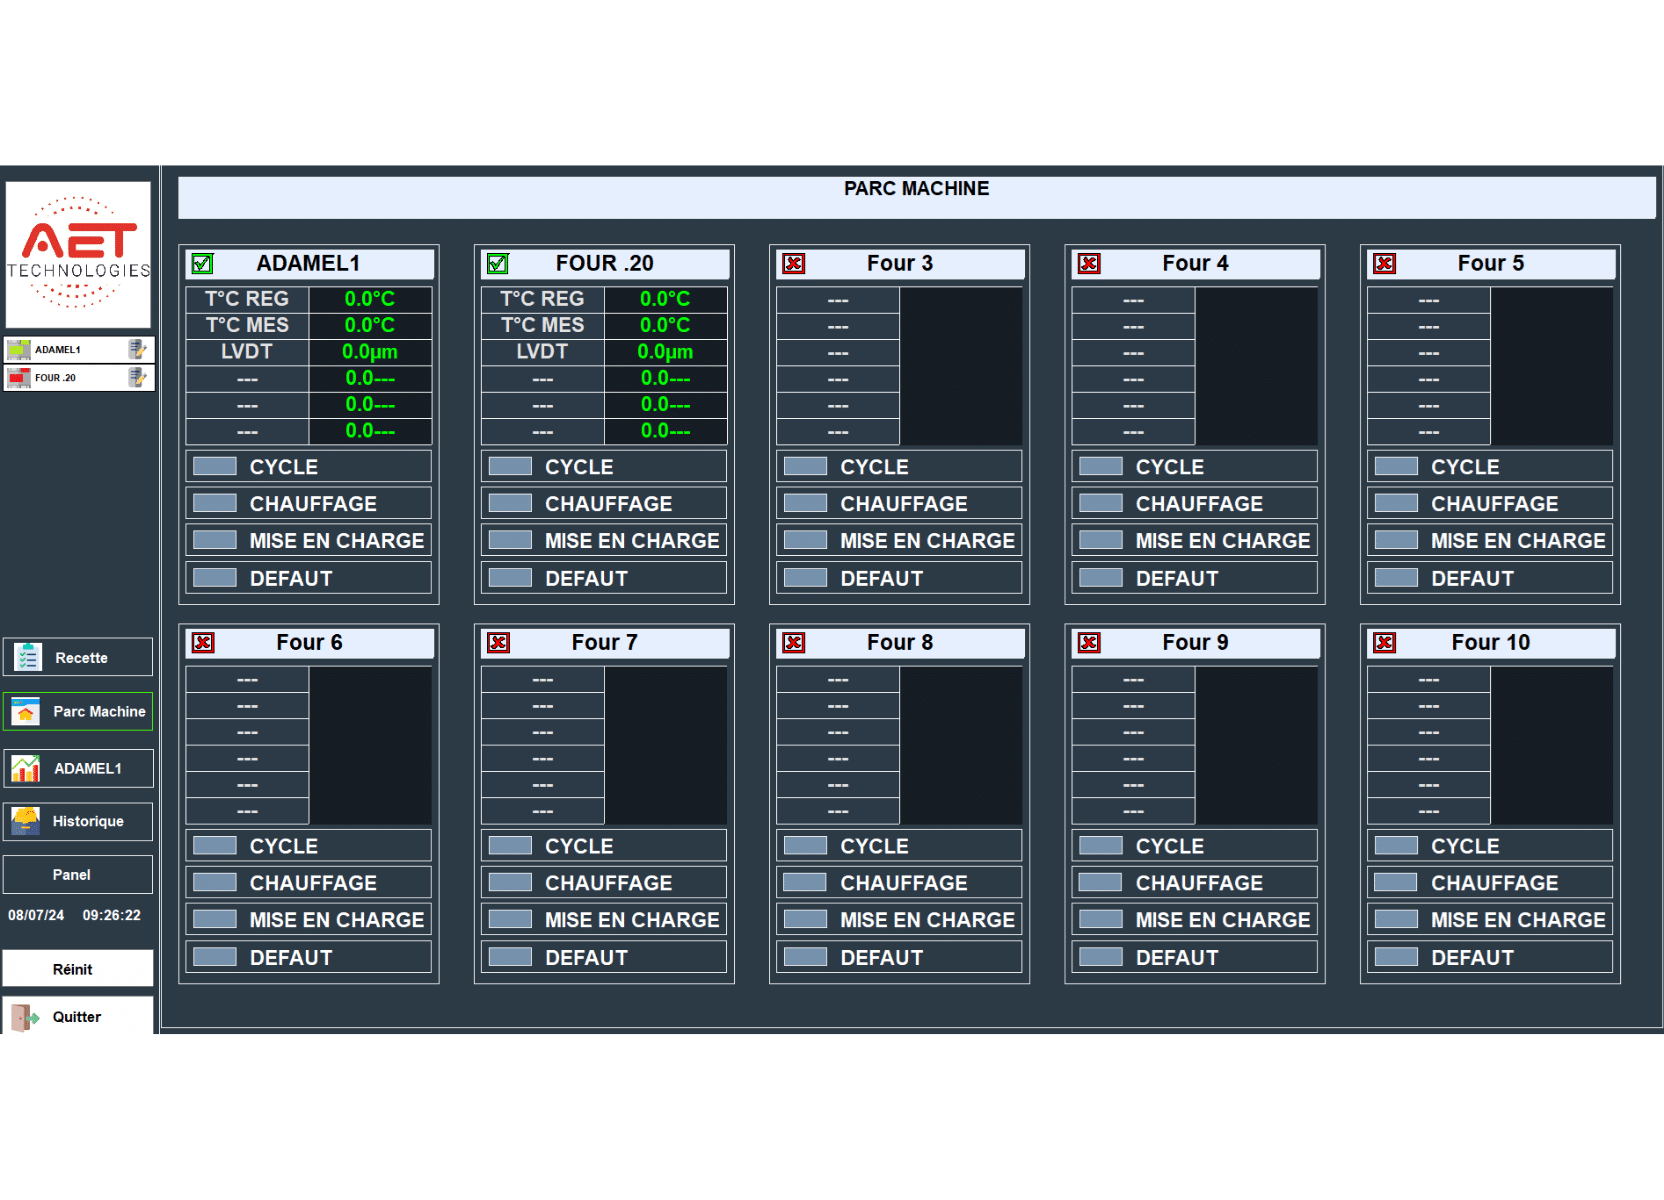Toggle the red X checkbox on Four 10

click(1385, 643)
